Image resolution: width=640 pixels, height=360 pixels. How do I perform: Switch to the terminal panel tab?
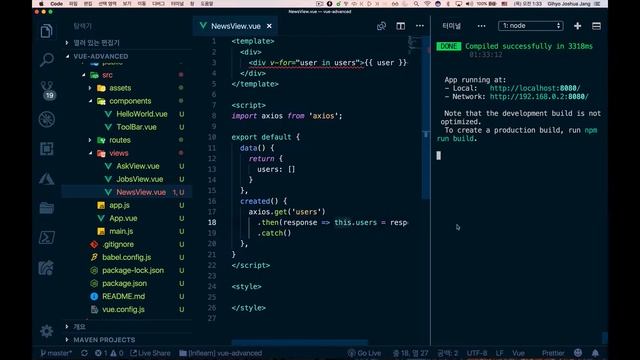pyautogui.click(x=451, y=26)
